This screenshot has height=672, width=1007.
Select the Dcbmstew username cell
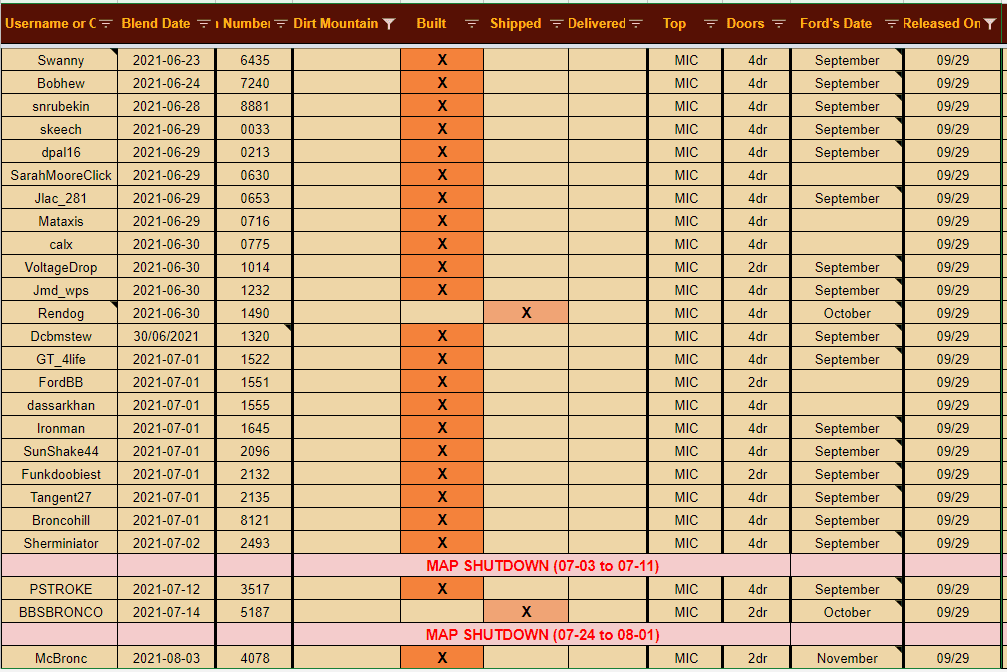click(60, 337)
